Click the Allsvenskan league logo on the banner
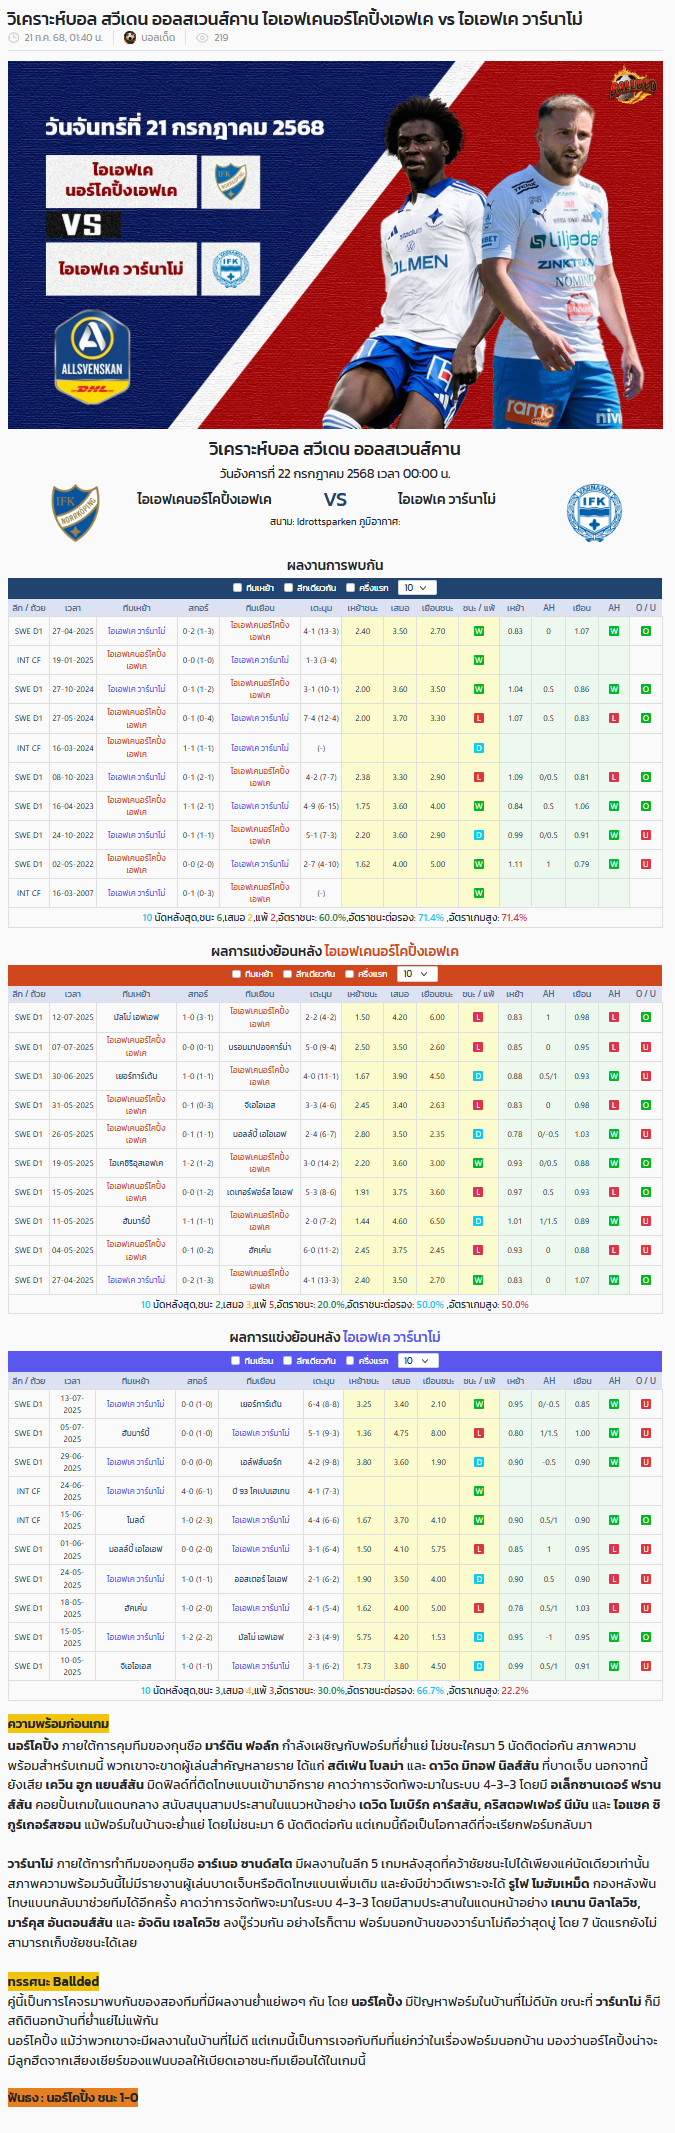Screen dimensions: 675x2133 click(x=92, y=357)
